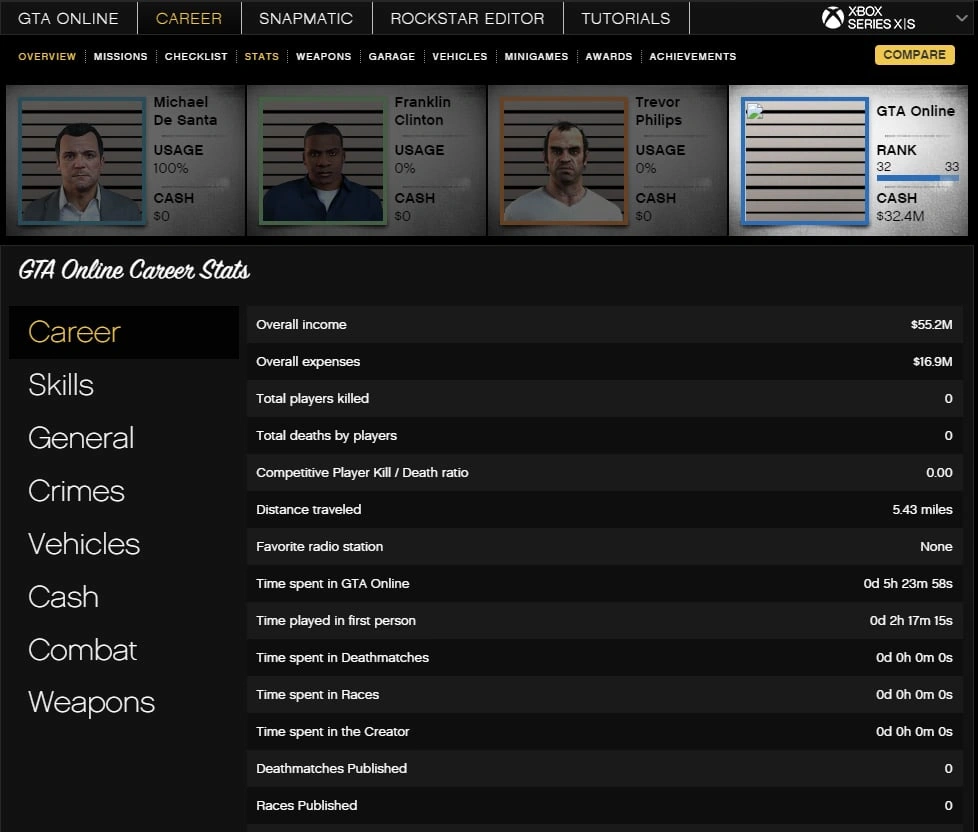Screen dimensions: 978x832
Task: Open the GARAGE sub-navigation link
Action: point(392,57)
